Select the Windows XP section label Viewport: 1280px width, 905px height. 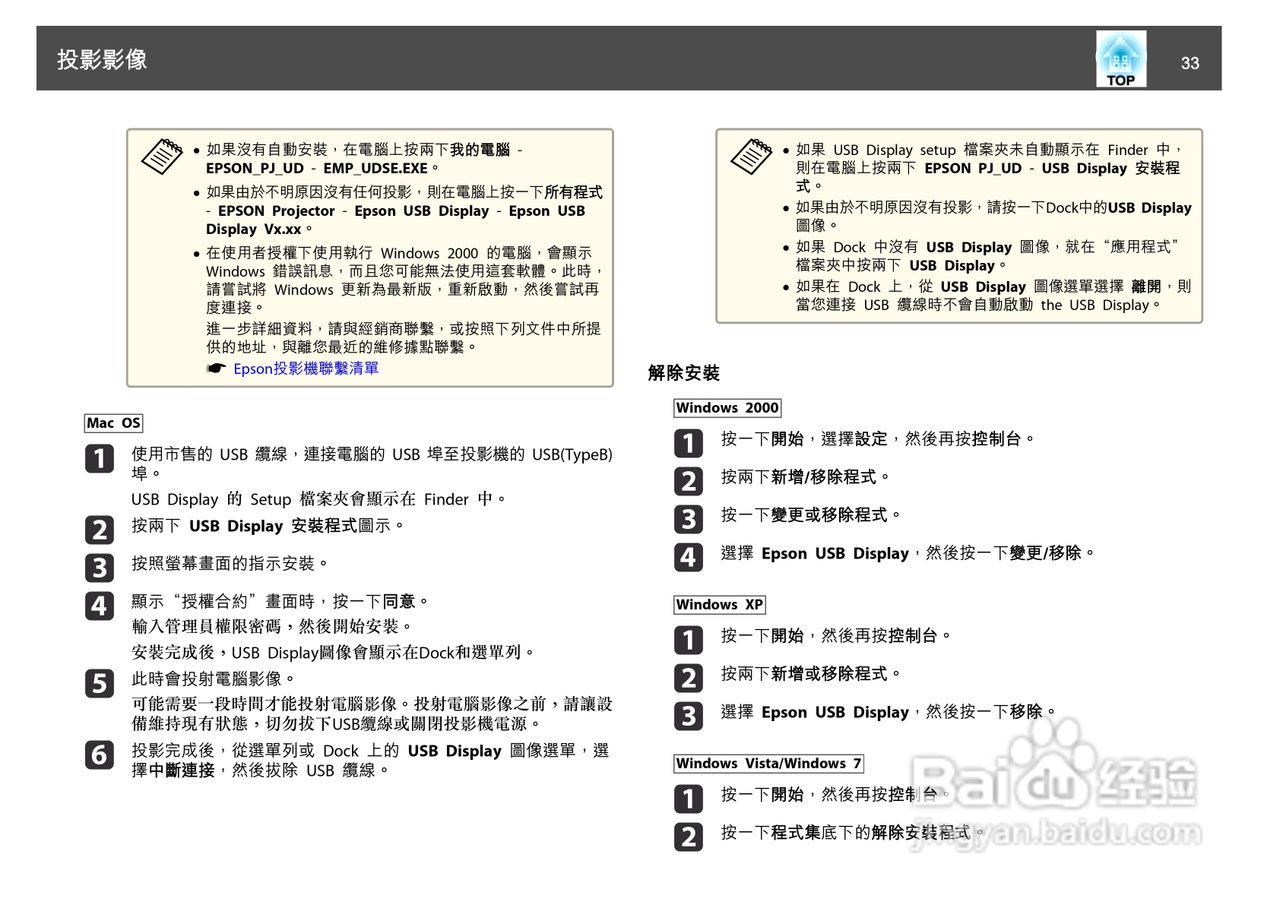click(x=720, y=604)
